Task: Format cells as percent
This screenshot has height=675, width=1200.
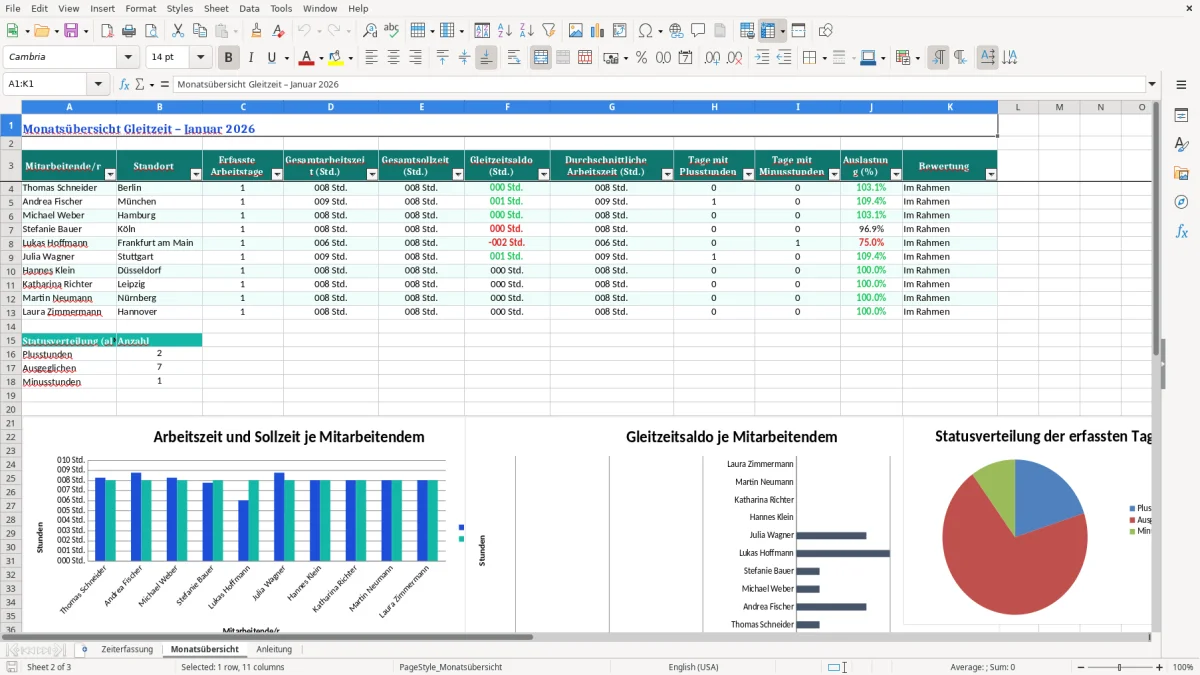Action: coord(641,58)
